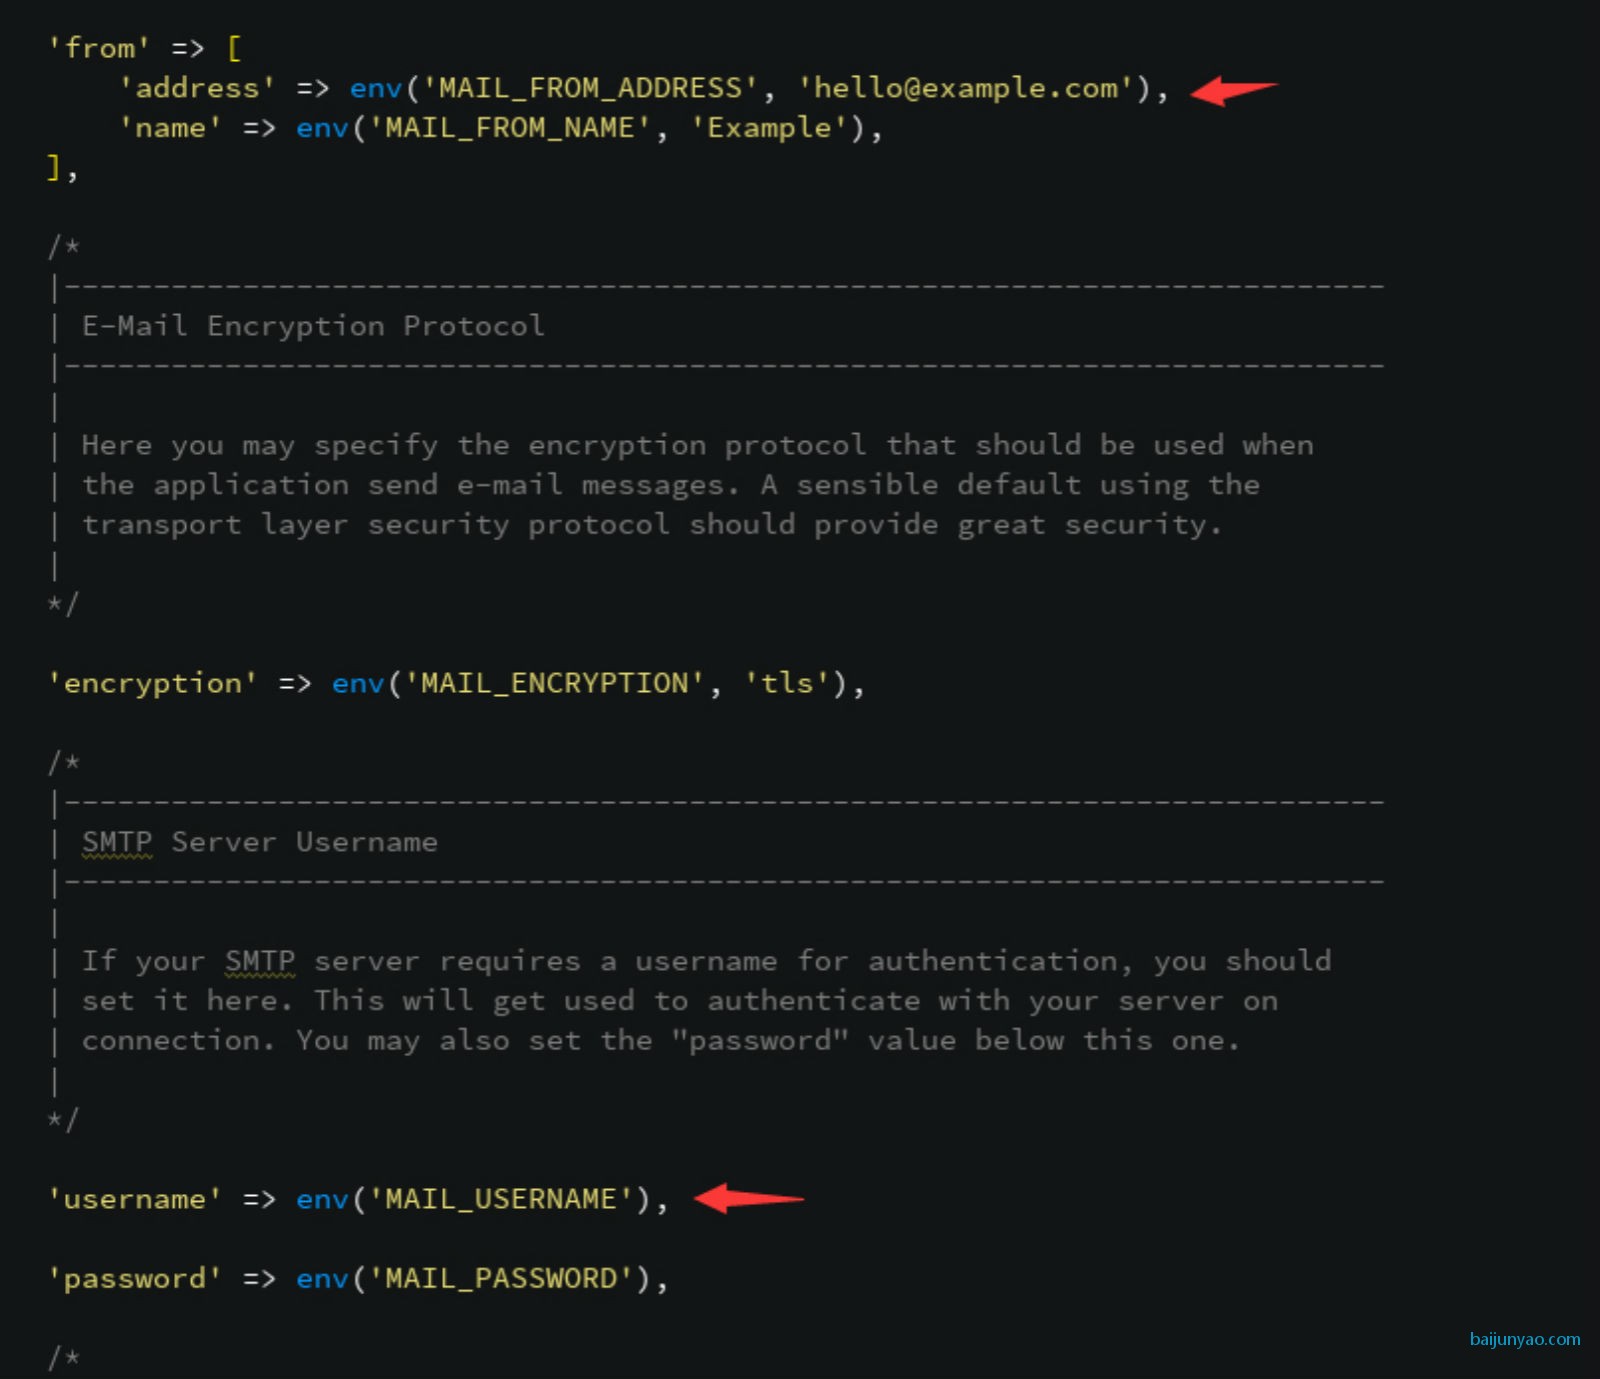This screenshot has width=1600, height=1379.
Task: Click the underlined SMTP word in heading
Action: click(x=117, y=842)
